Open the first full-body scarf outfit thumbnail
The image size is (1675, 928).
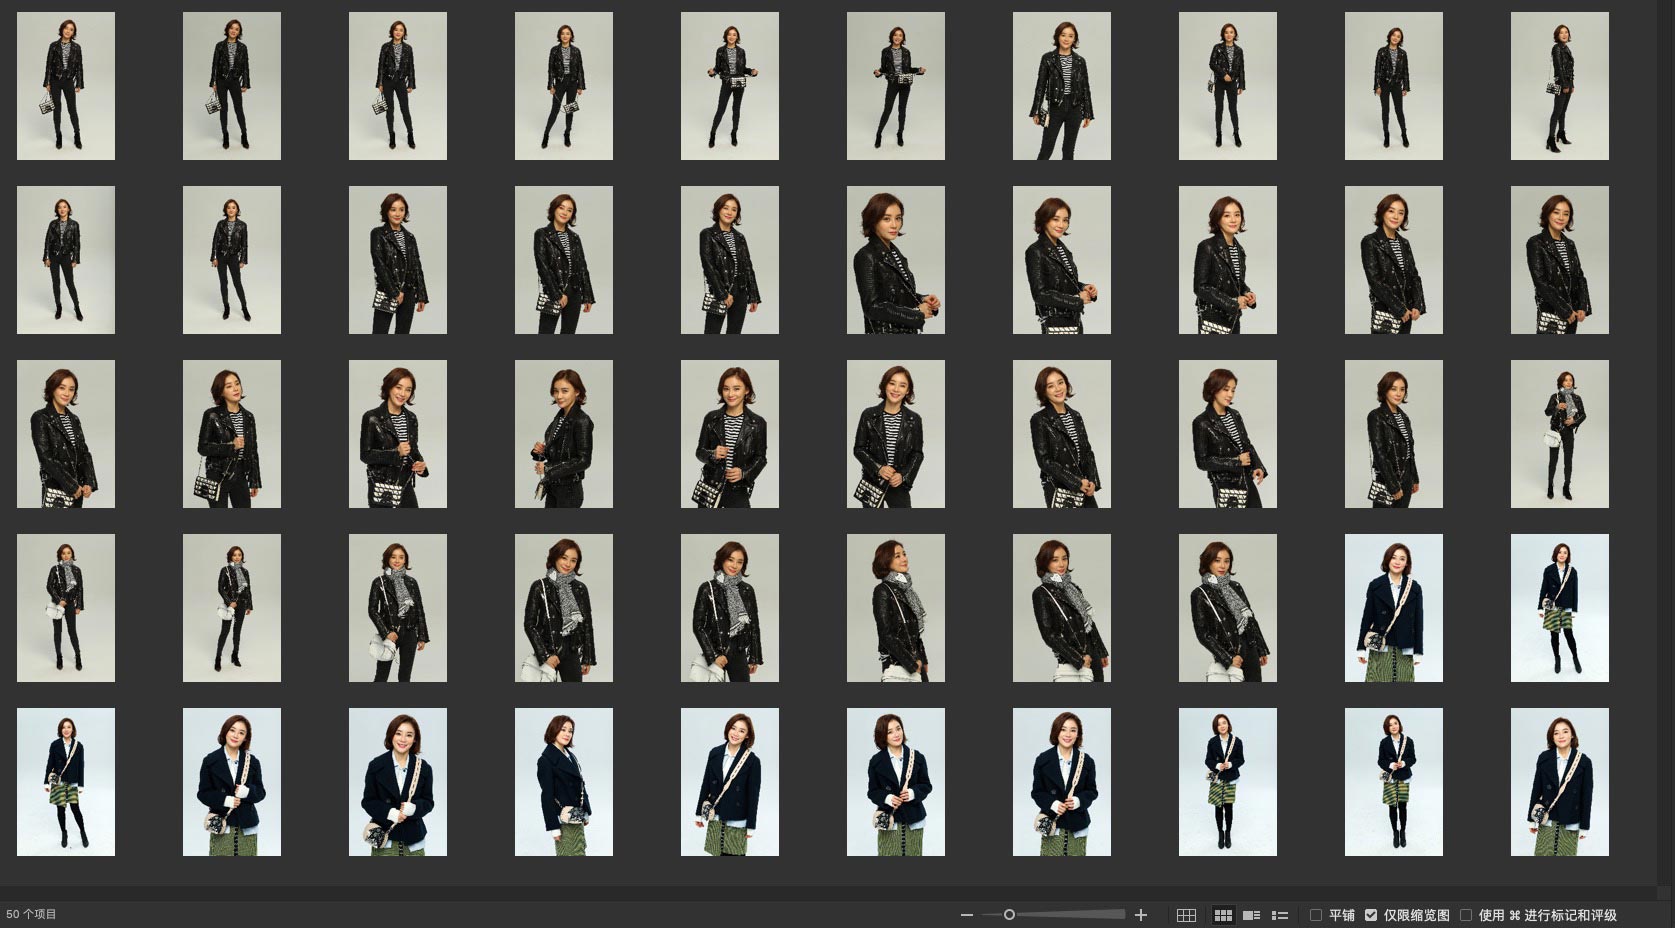[1559, 434]
